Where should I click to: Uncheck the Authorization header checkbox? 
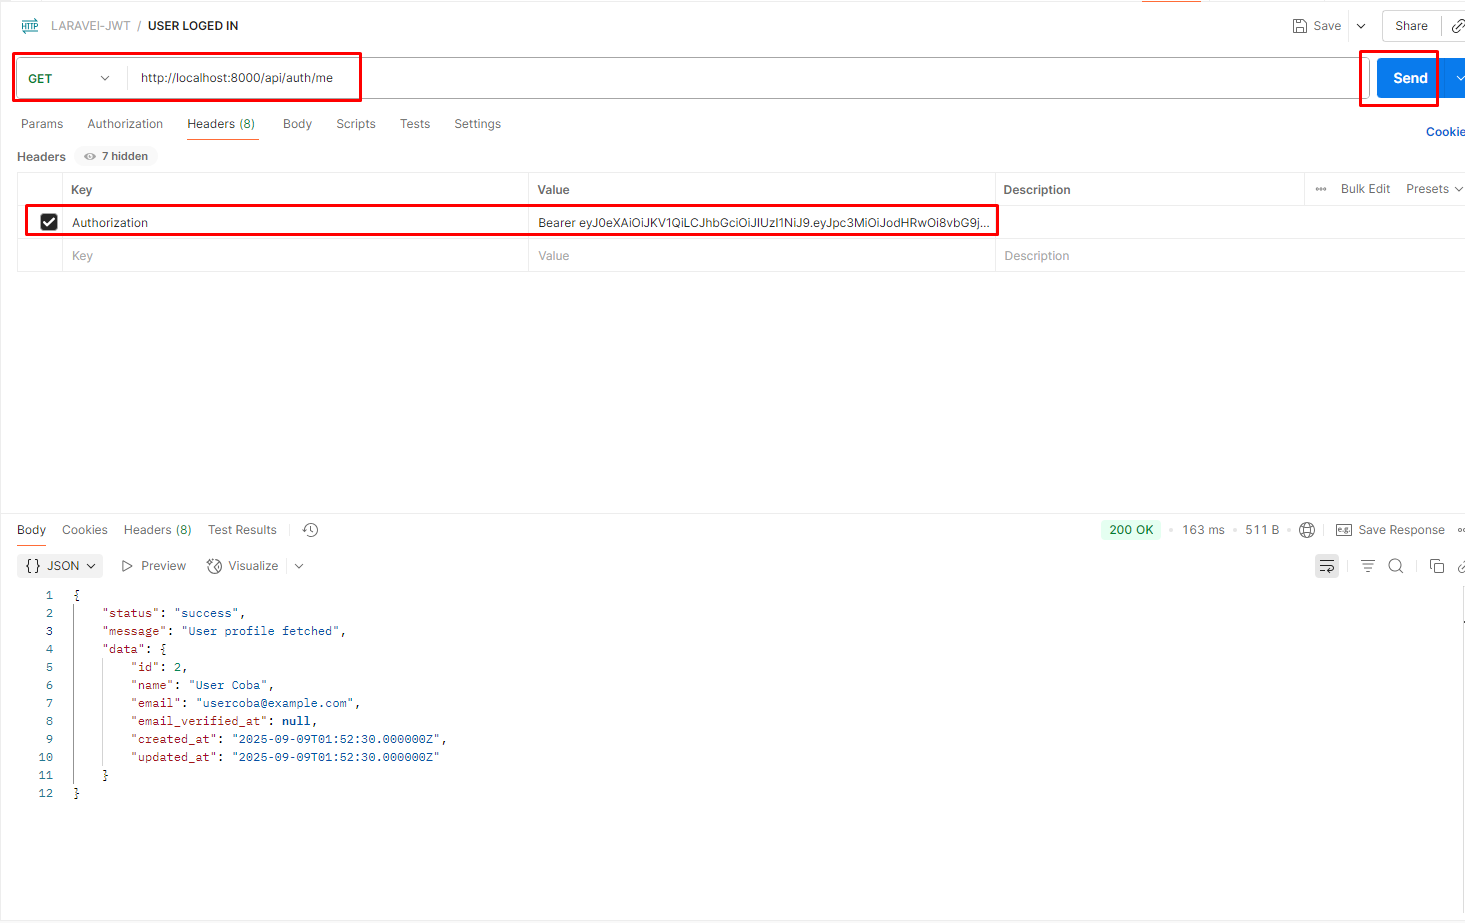[49, 222]
